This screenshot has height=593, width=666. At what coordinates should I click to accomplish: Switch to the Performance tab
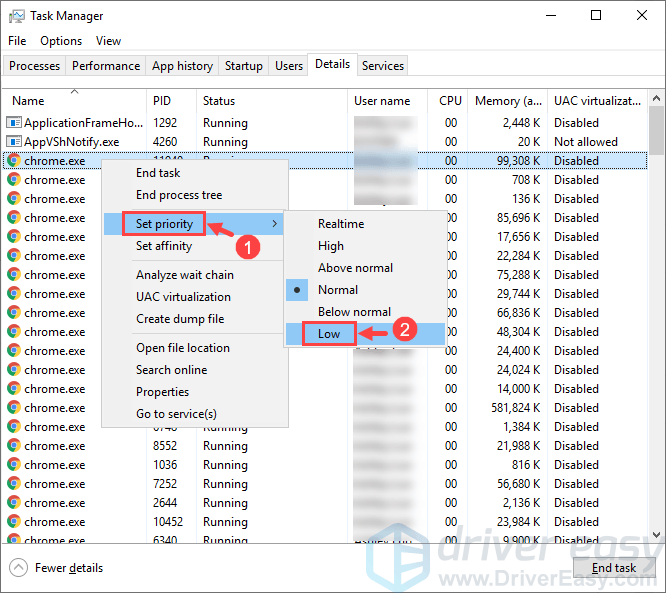[x=106, y=66]
